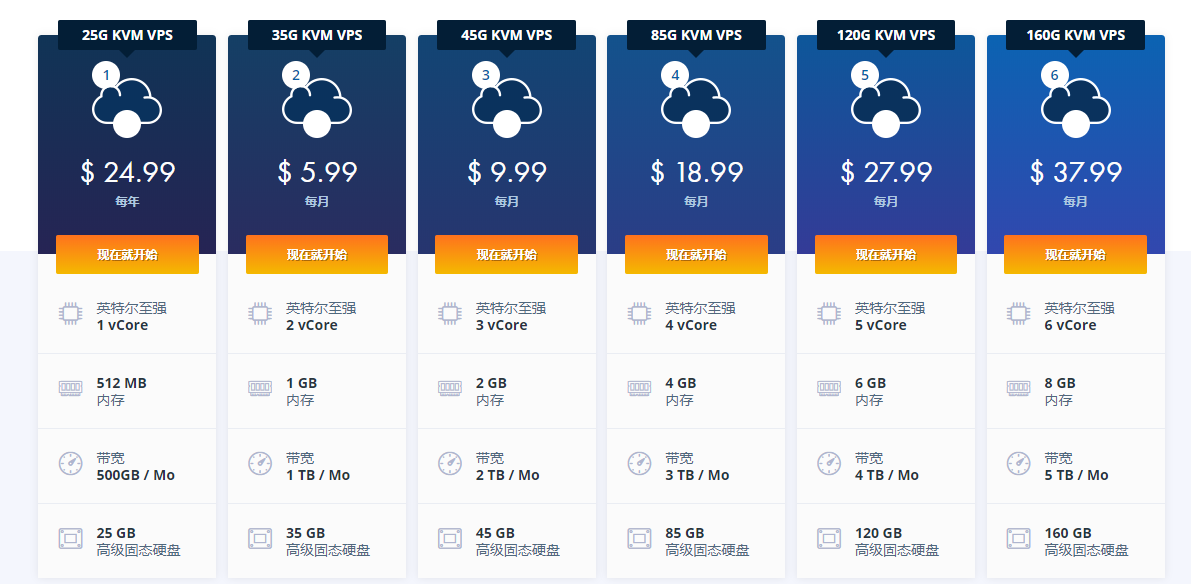Screen dimensions: 1191x584
Task: Start the $9.99 plan with 现在就开始
Action: pos(506,255)
